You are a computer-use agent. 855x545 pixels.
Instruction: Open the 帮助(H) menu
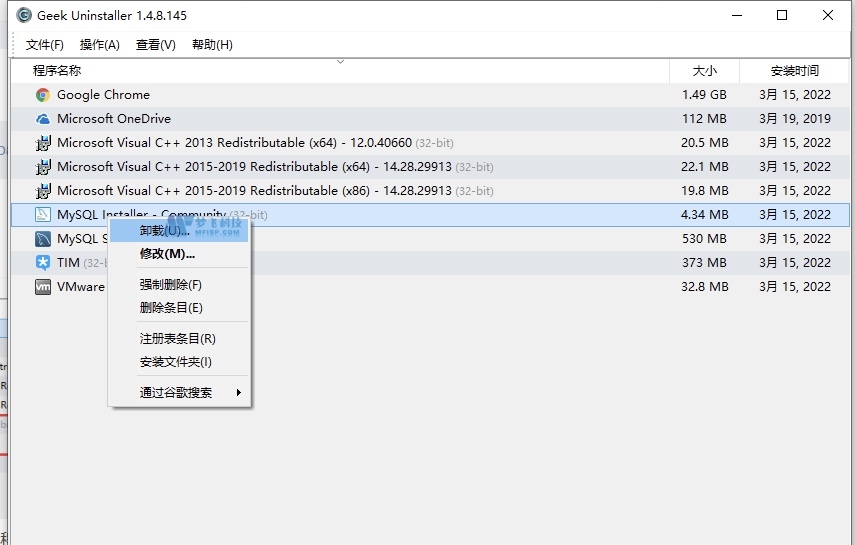click(x=212, y=45)
